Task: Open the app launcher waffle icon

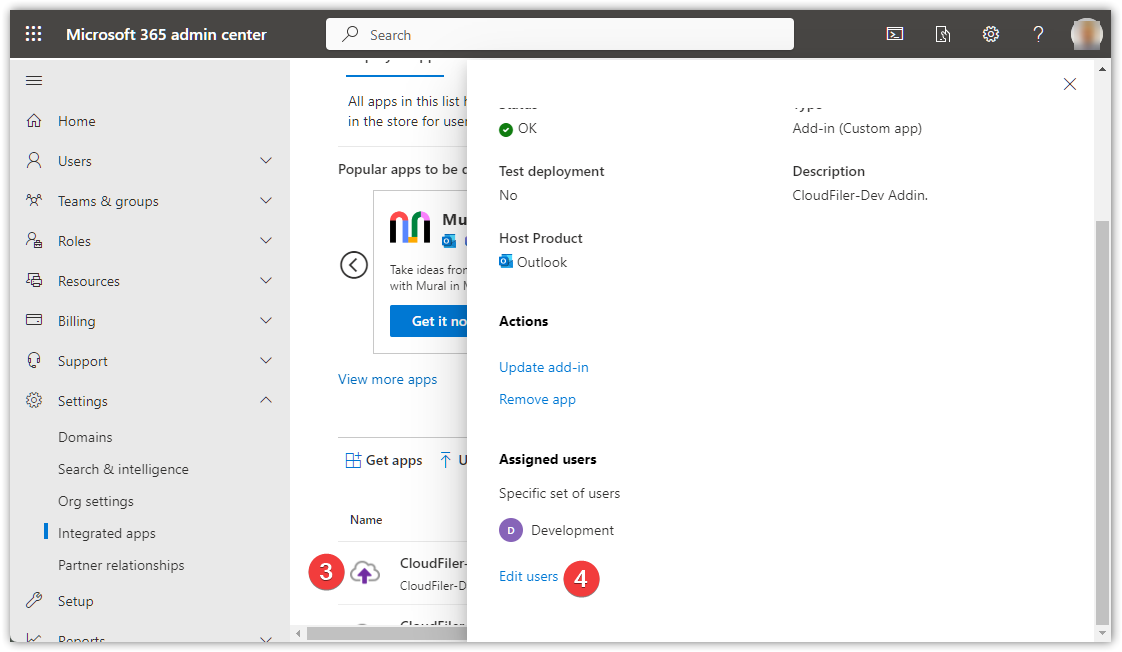Action: (x=34, y=34)
